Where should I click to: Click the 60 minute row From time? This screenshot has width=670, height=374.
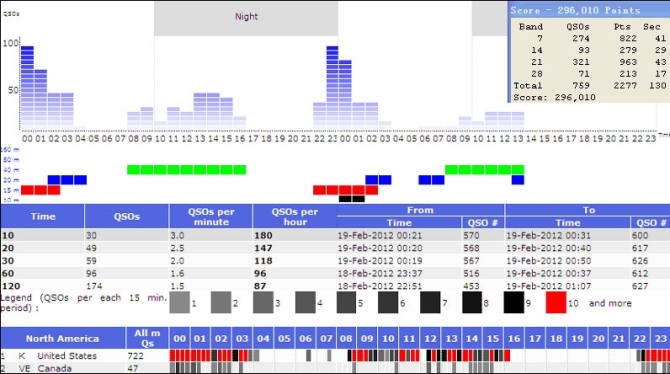tap(380, 274)
